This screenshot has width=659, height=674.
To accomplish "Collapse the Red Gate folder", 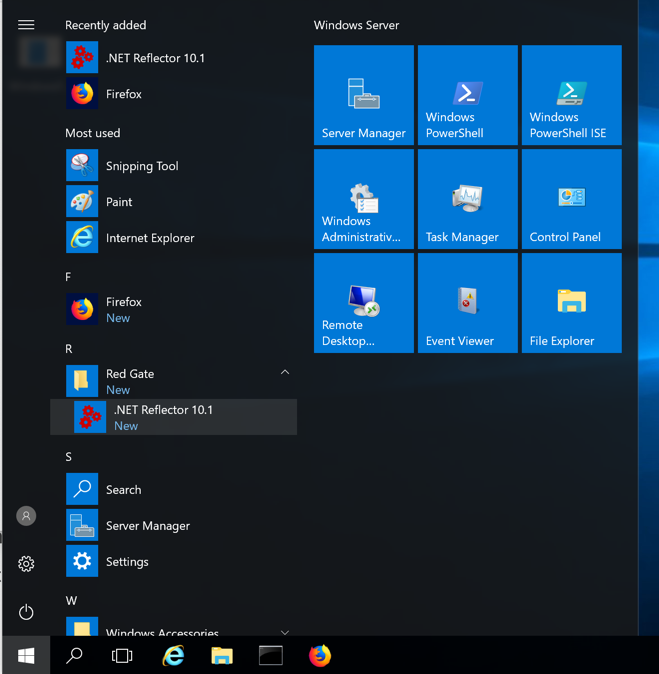I will [285, 373].
